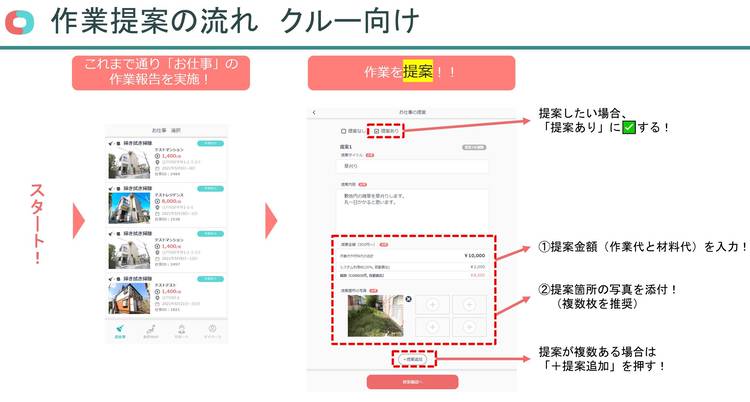Tap the third bottom navigation icon
This screenshot has width=750, height=402.
pyautogui.click(x=182, y=331)
